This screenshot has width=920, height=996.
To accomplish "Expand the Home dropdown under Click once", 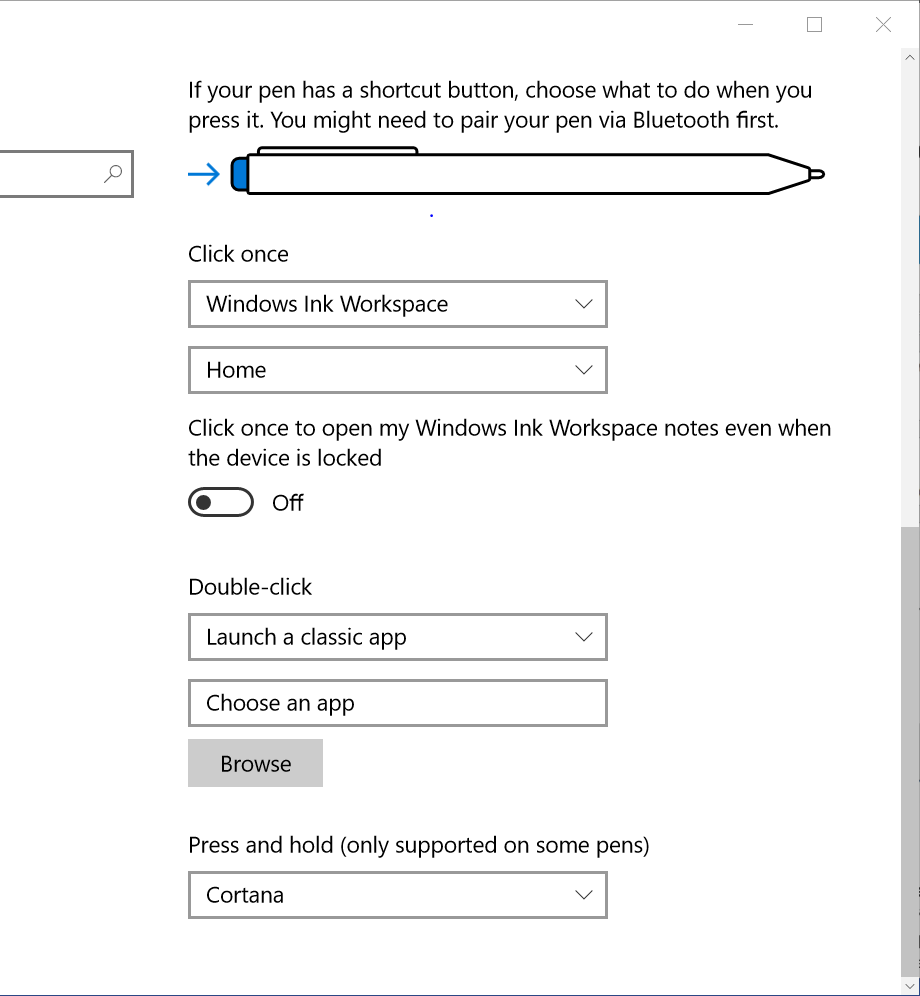I will click(x=397, y=370).
